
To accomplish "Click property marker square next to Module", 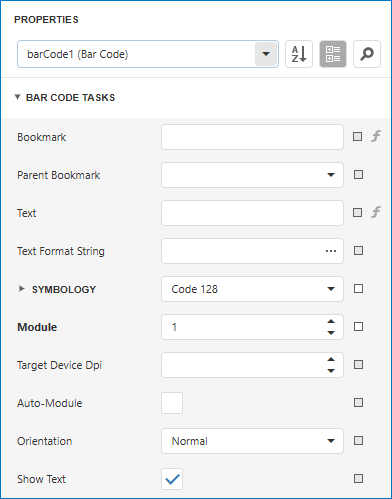I will (358, 327).
